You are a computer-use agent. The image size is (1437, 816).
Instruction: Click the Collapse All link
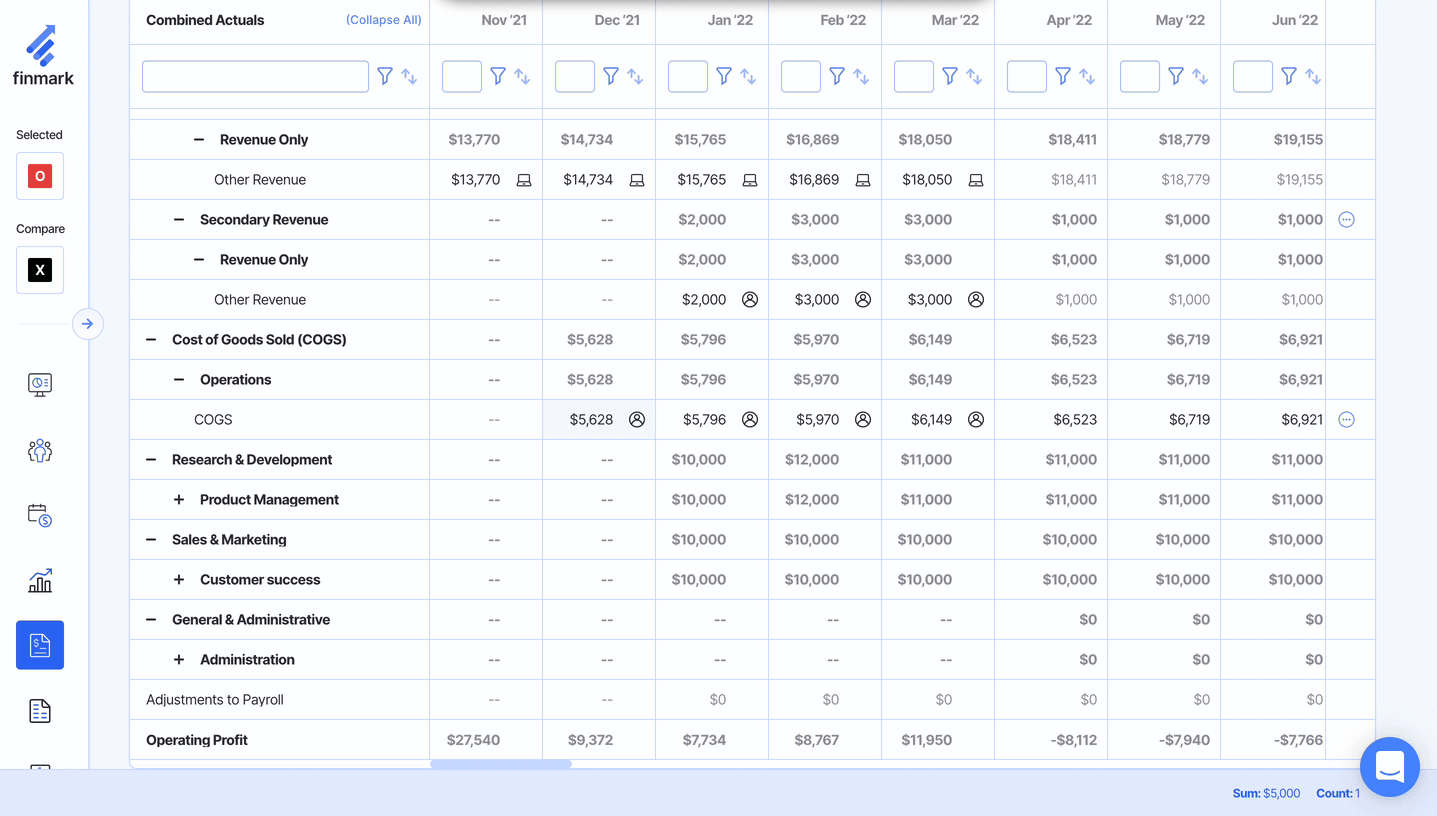[383, 20]
